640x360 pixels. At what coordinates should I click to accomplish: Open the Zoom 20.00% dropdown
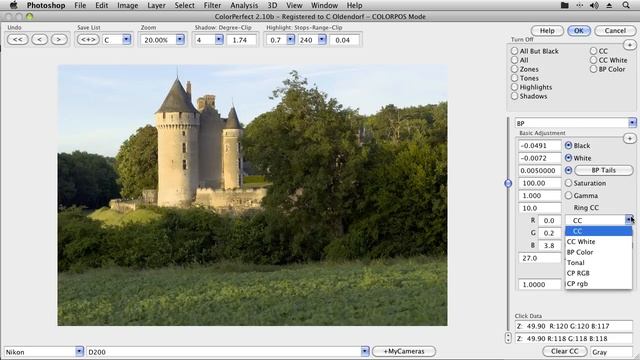[180, 40]
